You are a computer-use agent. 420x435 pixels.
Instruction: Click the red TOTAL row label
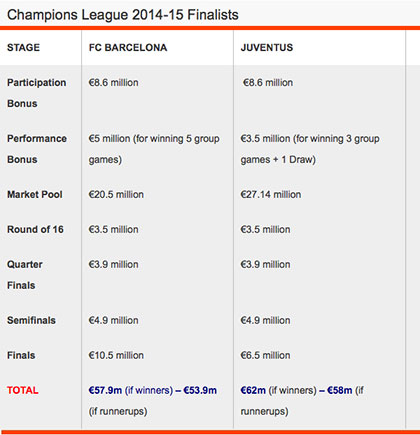point(23,390)
